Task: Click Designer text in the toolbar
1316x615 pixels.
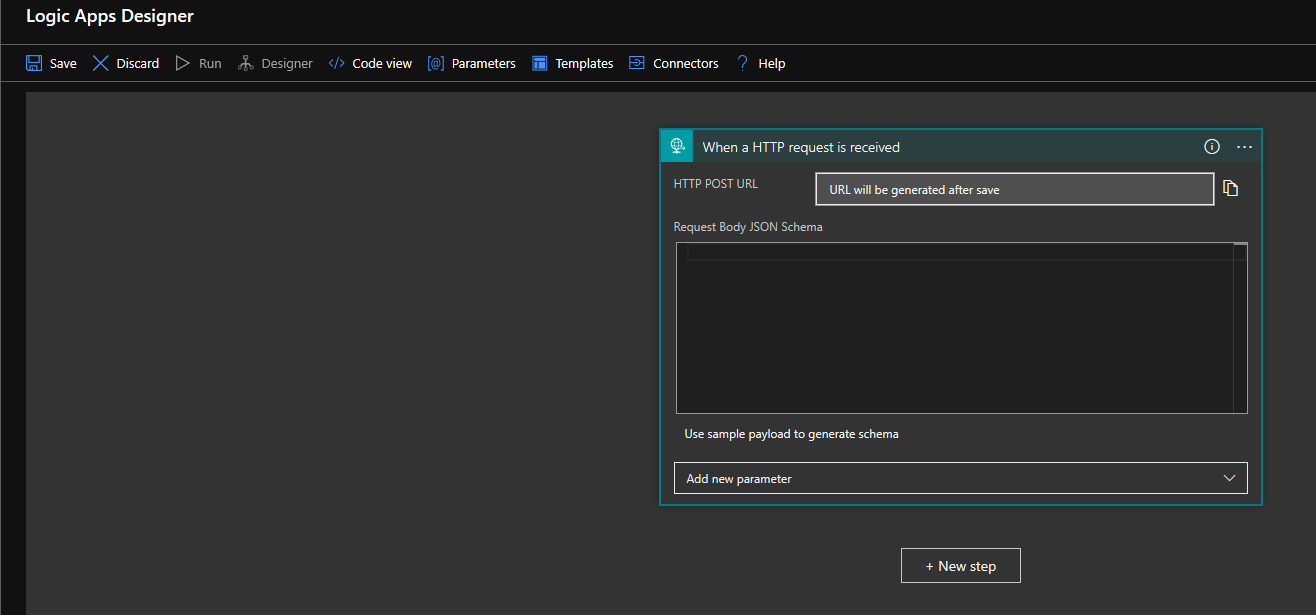Action: click(x=287, y=63)
